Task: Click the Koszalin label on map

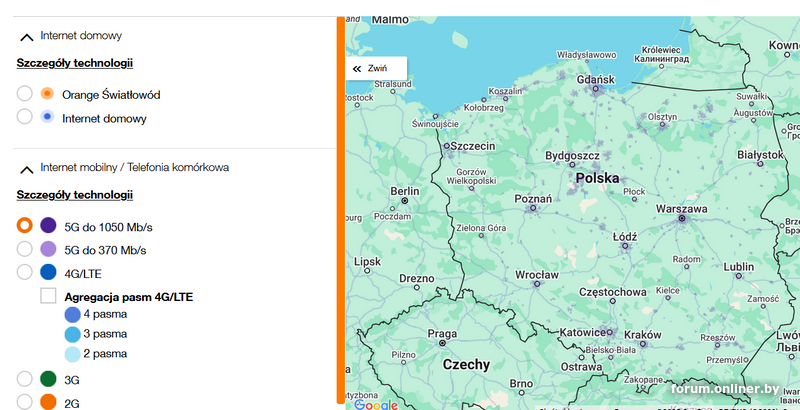Action: (505, 91)
